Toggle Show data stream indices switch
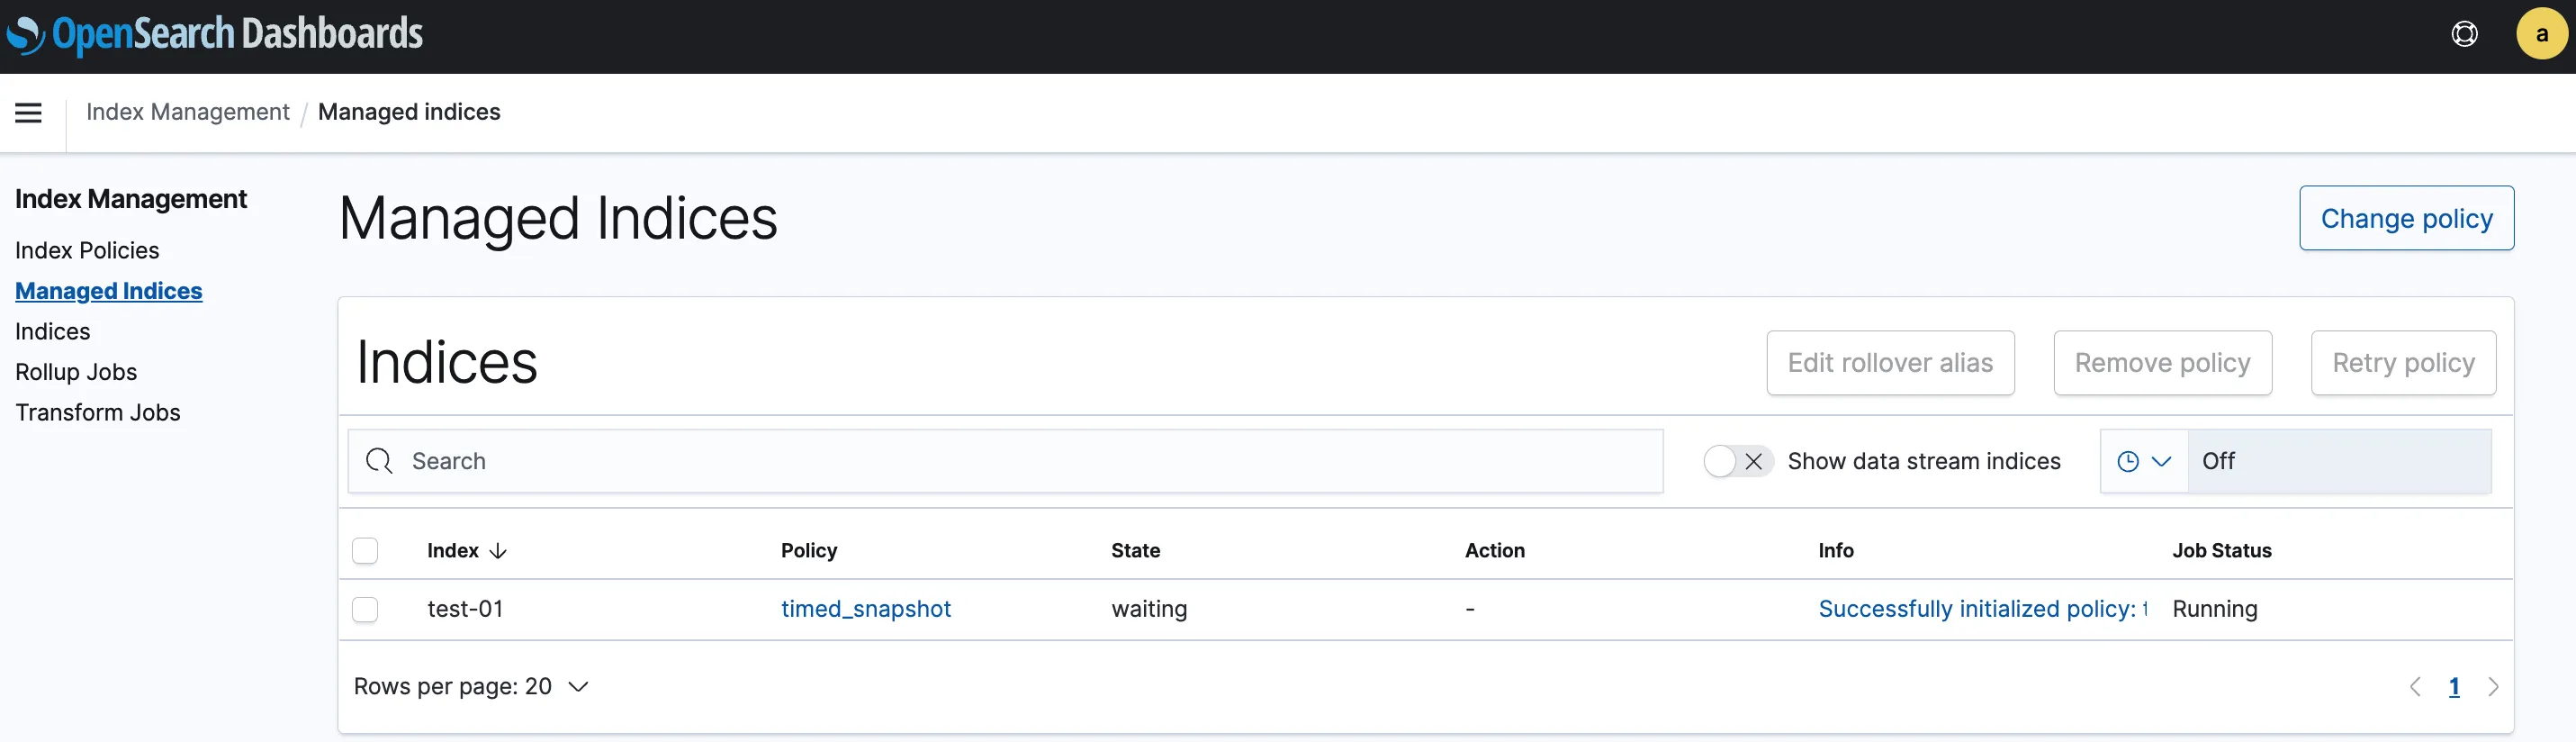Image resolution: width=2576 pixels, height=742 pixels. [x=1738, y=461]
